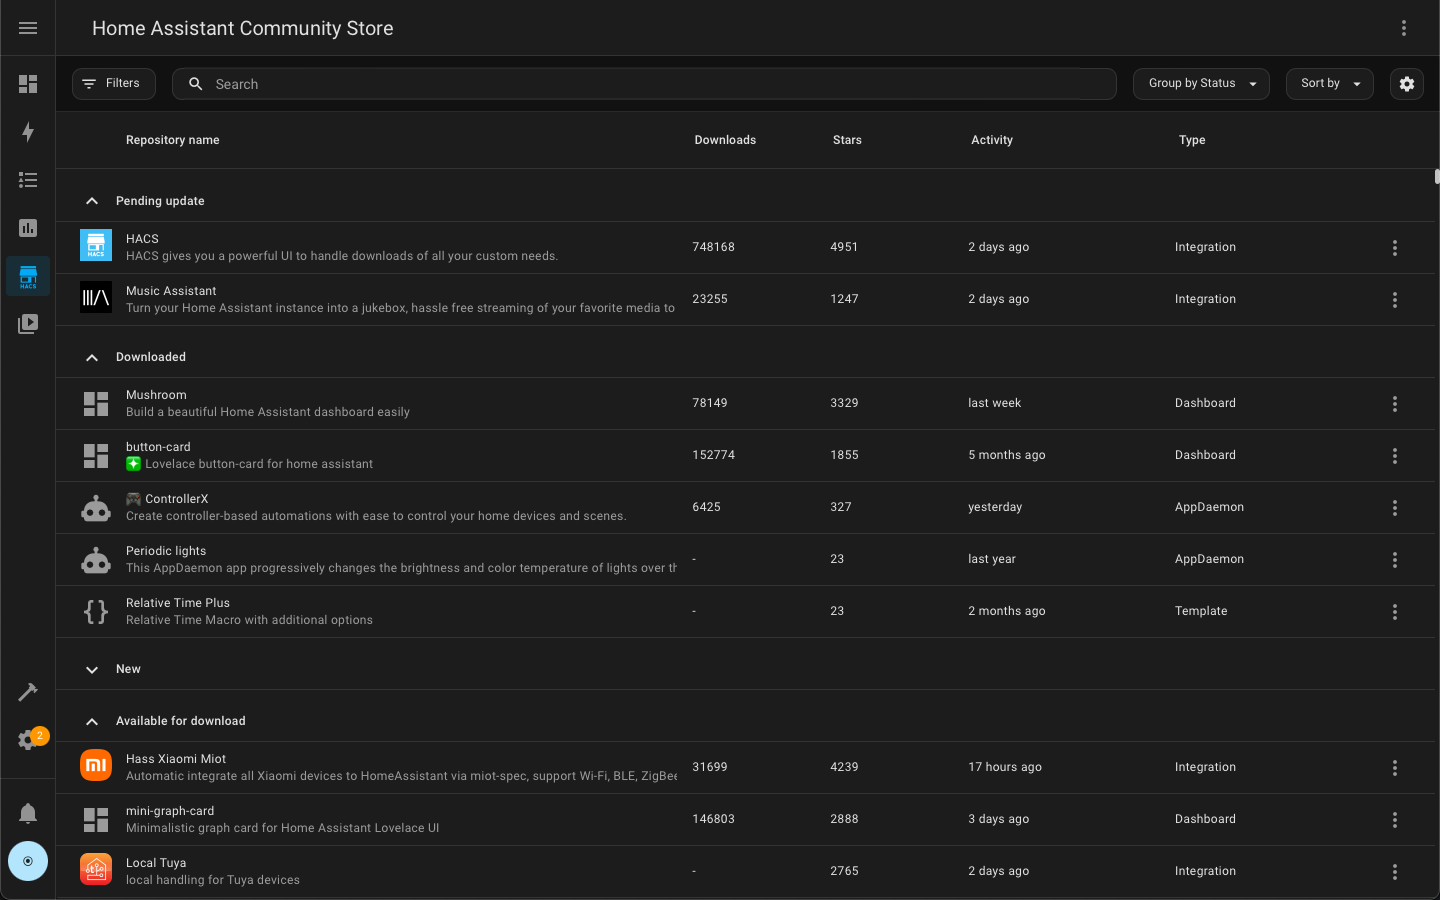This screenshot has width=1440, height=900.
Task: Open the Sort by dropdown
Action: point(1329,84)
